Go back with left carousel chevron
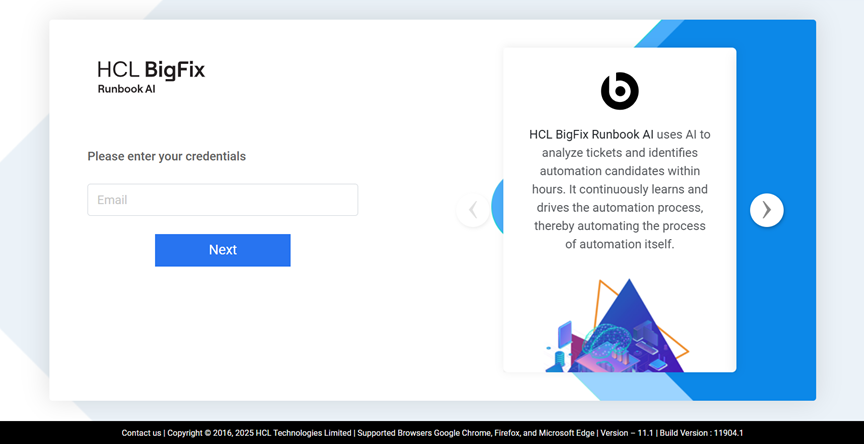864x444 pixels. click(x=473, y=210)
